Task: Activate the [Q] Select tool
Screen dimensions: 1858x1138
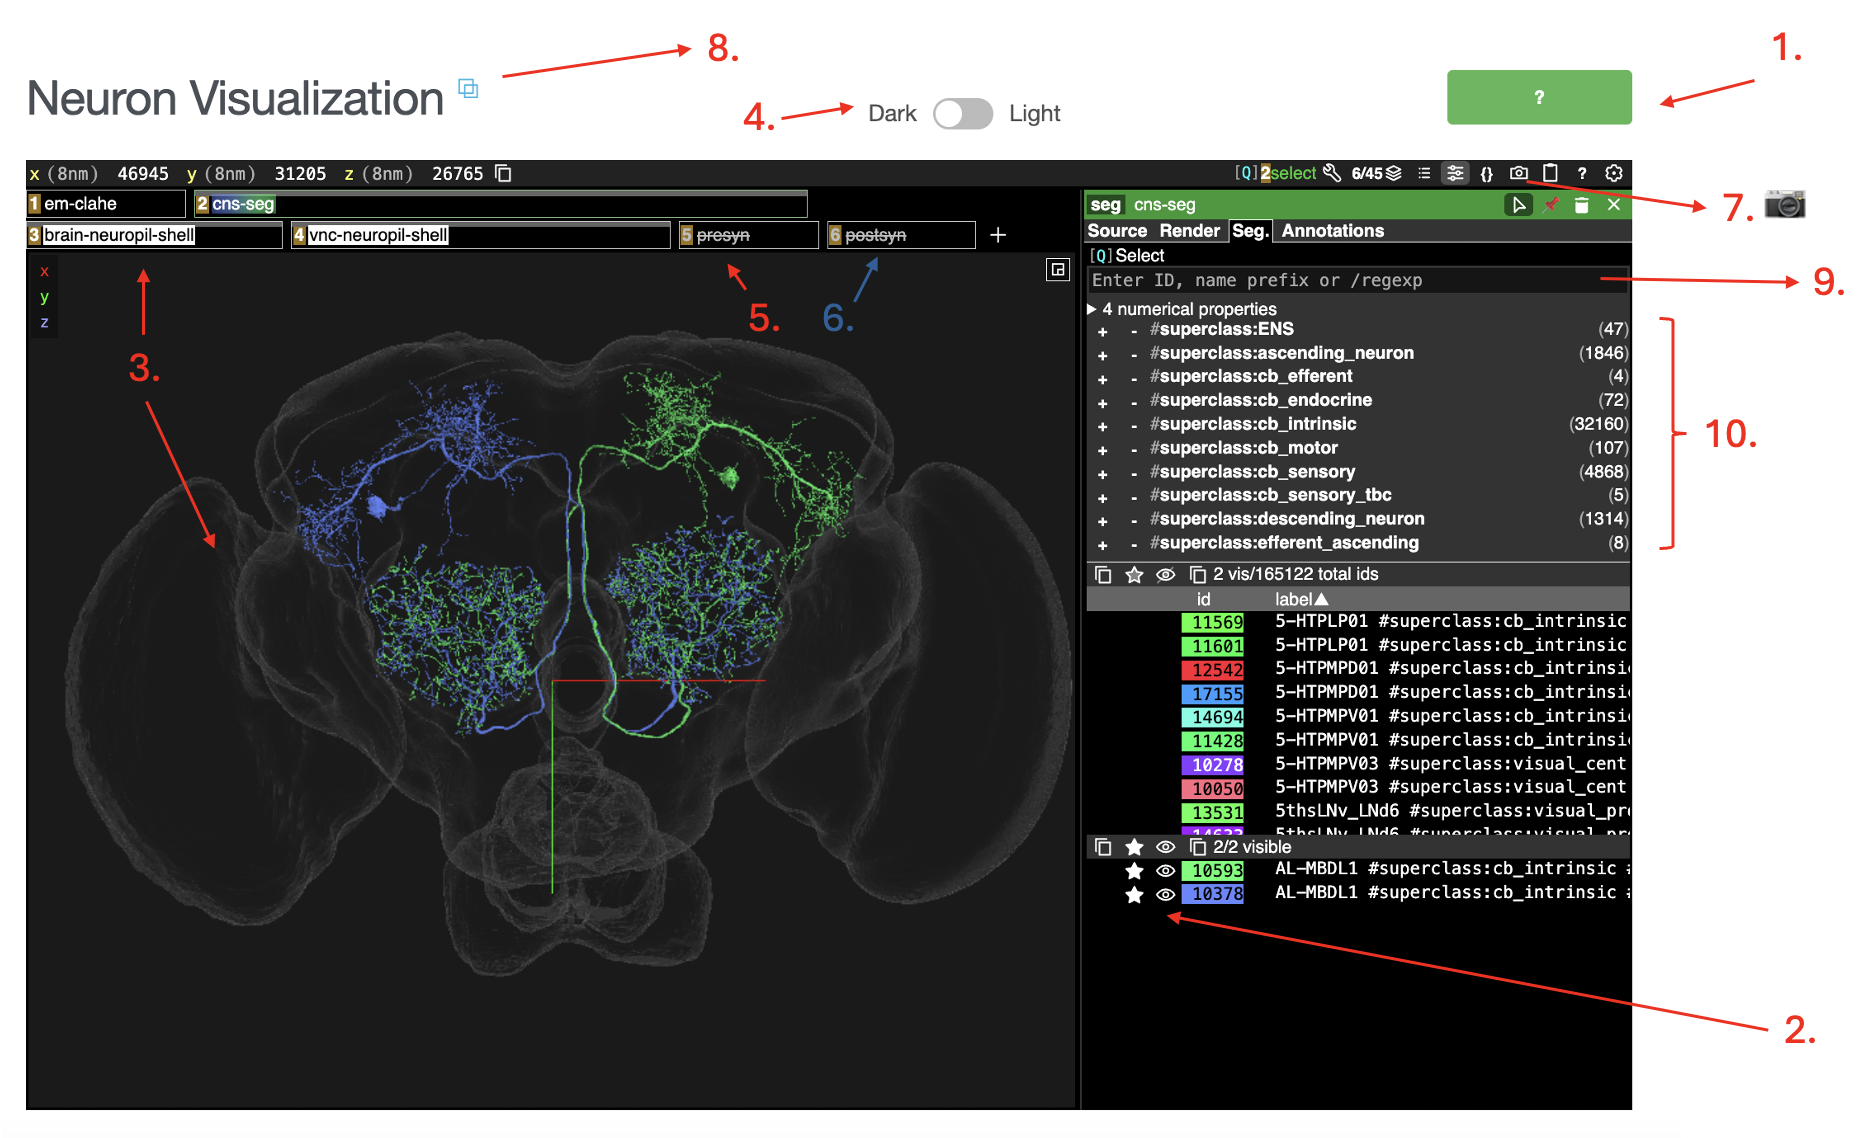Action: click(x=1127, y=256)
